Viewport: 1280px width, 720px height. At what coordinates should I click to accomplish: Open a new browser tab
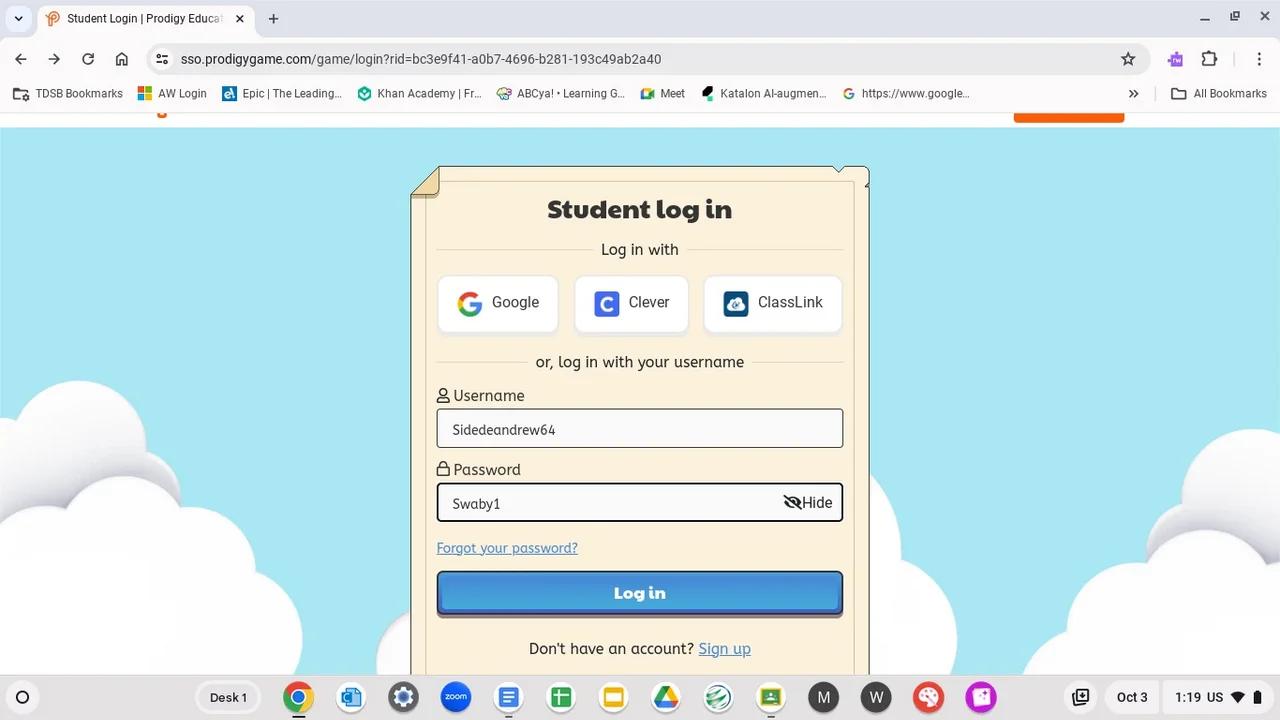point(273,18)
